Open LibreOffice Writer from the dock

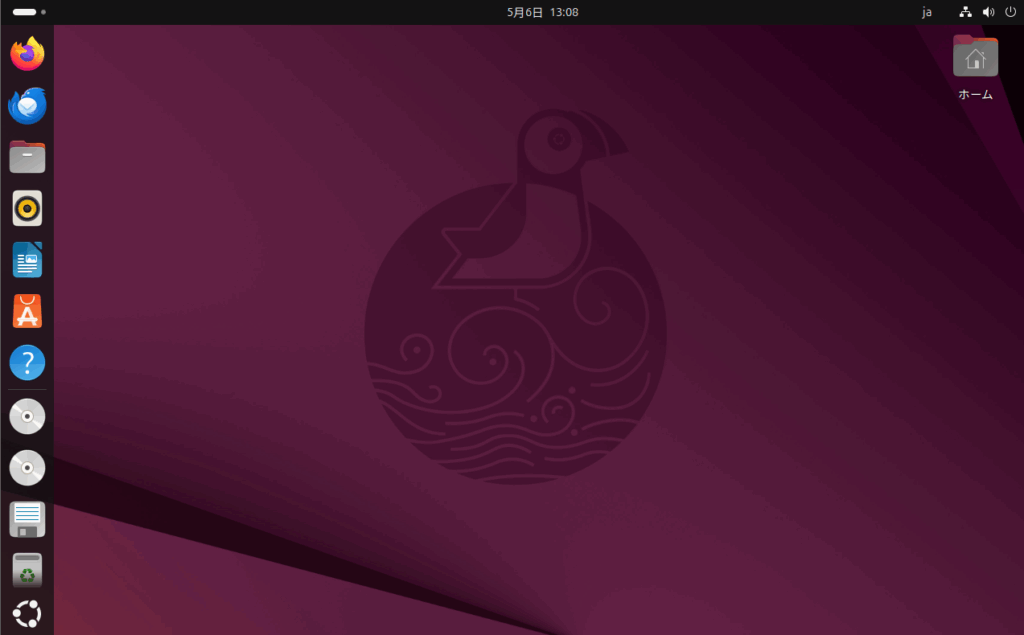tap(27, 260)
